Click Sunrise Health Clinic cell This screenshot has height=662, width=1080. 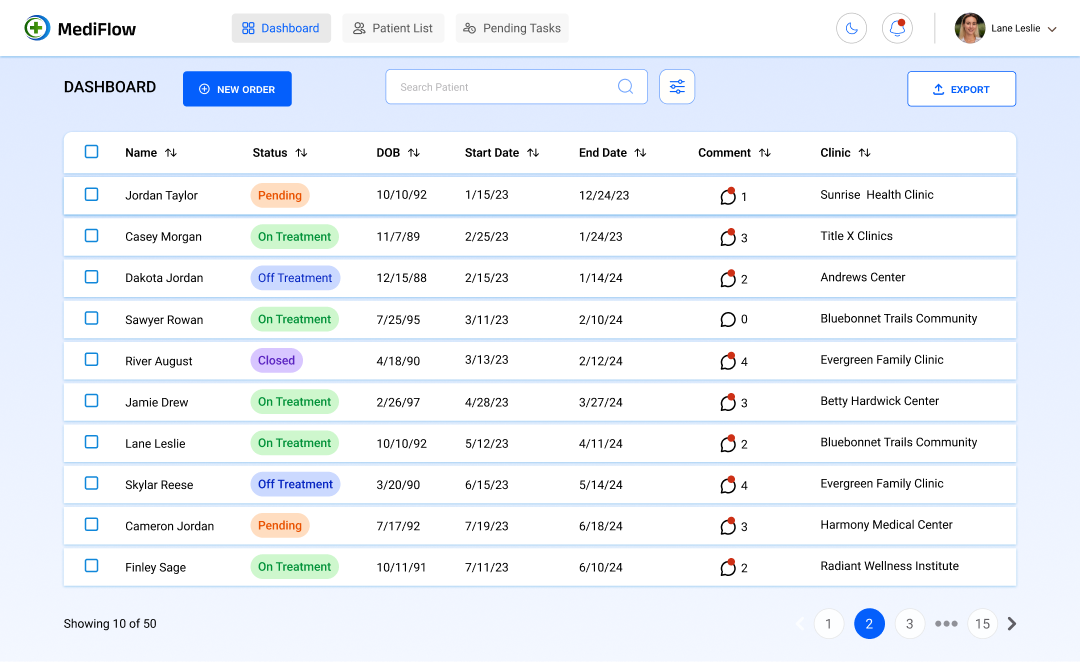877,195
